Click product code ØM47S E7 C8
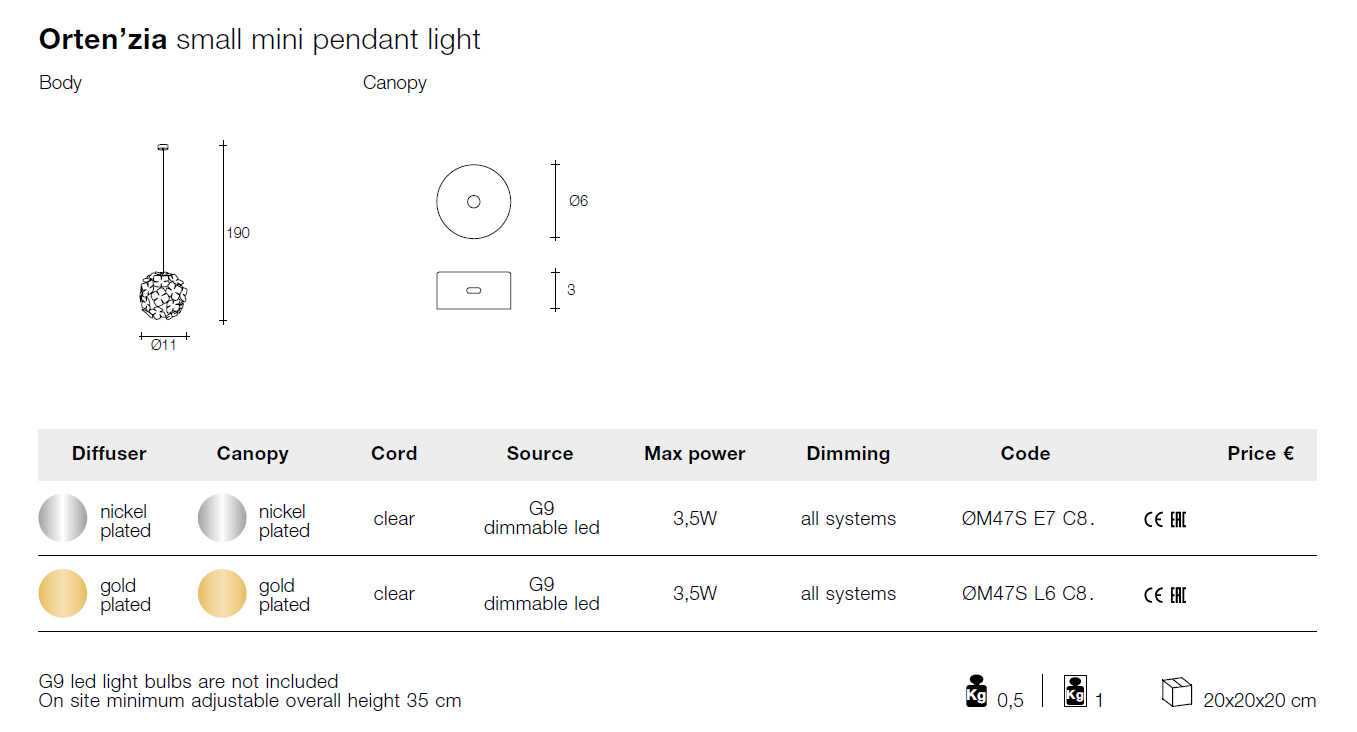The width and height of the screenshot is (1357, 732). pos(1028,519)
